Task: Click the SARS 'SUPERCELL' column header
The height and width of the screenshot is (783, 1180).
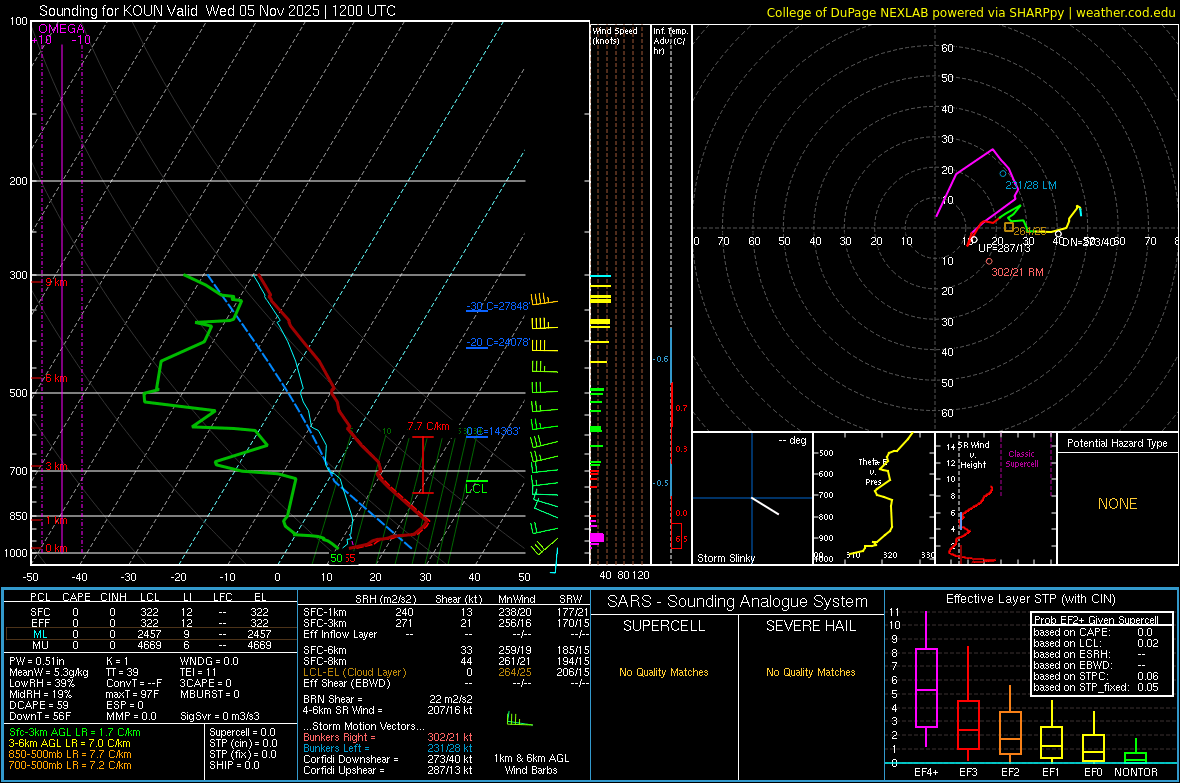Action: (x=664, y=626)
